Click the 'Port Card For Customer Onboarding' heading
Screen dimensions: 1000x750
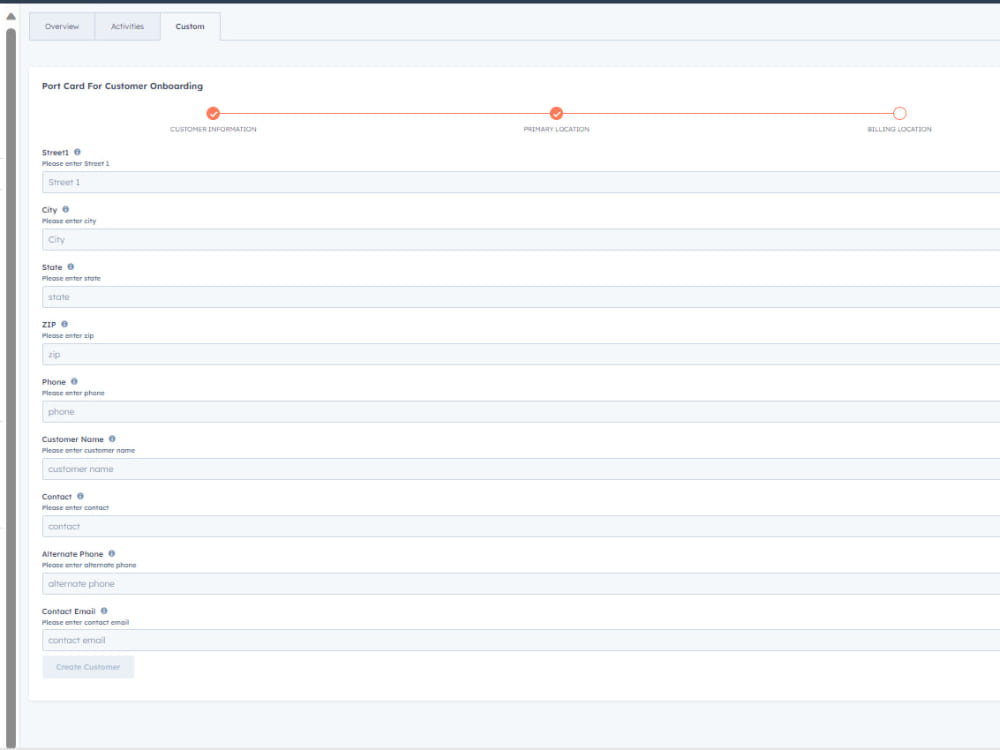(x=122, y=86)
